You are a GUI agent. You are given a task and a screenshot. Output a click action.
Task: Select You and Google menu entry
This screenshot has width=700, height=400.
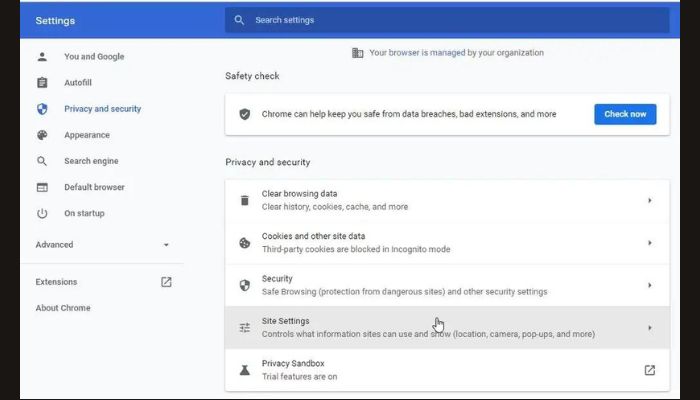(94, 57)
